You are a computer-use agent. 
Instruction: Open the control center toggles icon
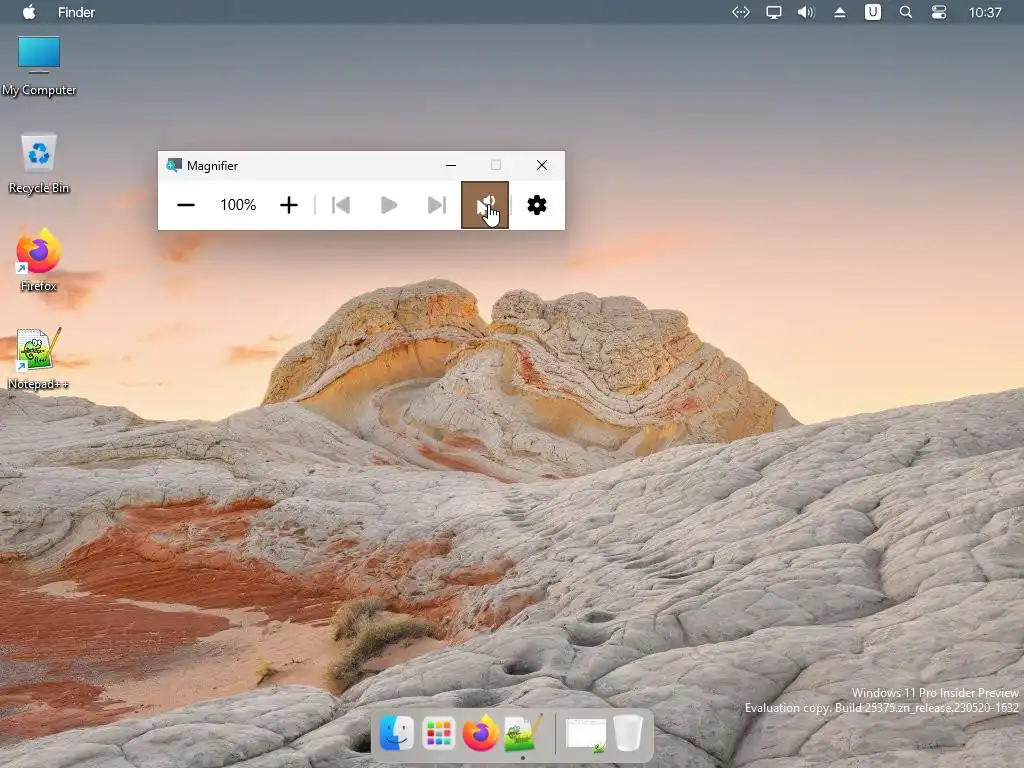pos(939,12)
